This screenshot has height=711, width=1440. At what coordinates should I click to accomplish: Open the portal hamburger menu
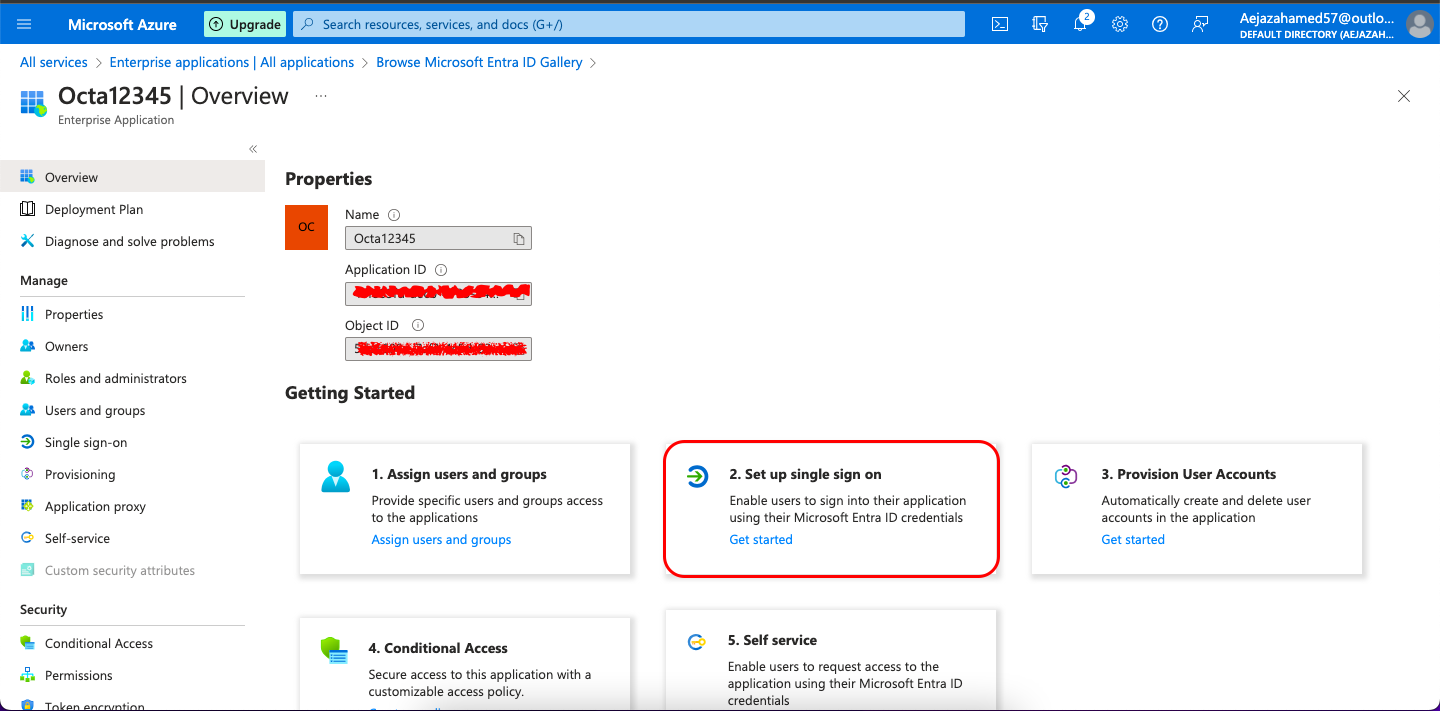[x=24, y=24]
